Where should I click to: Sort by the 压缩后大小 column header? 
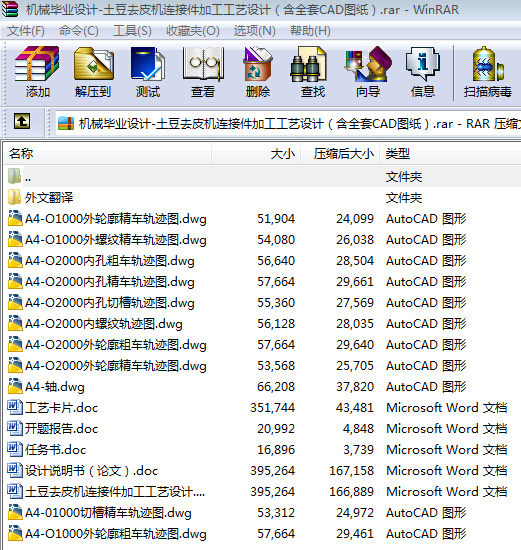340,154
